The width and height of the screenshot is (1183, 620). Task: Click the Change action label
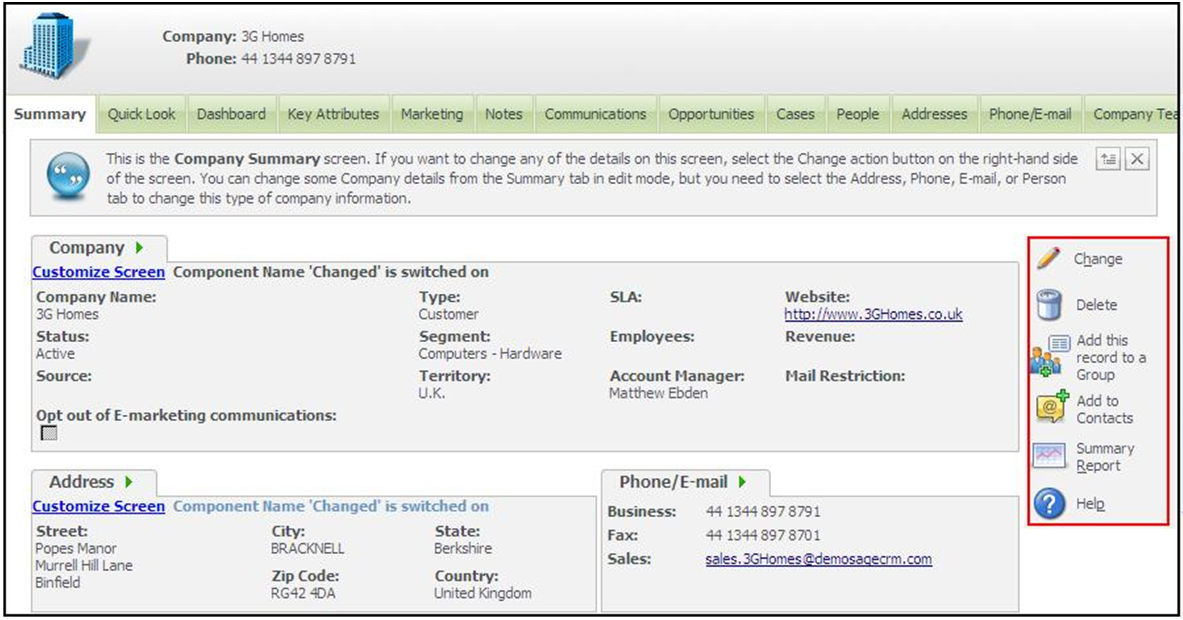(x=1098, y=259)
